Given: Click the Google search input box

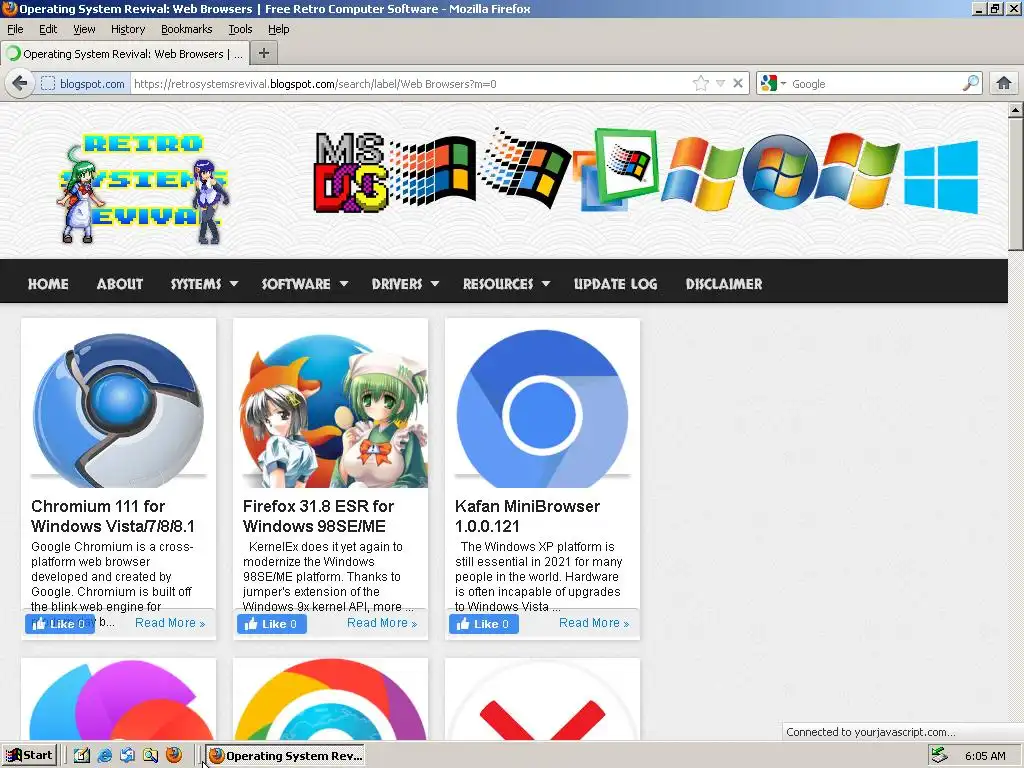Looking at the screenshot, I should (x=875, y=84).
